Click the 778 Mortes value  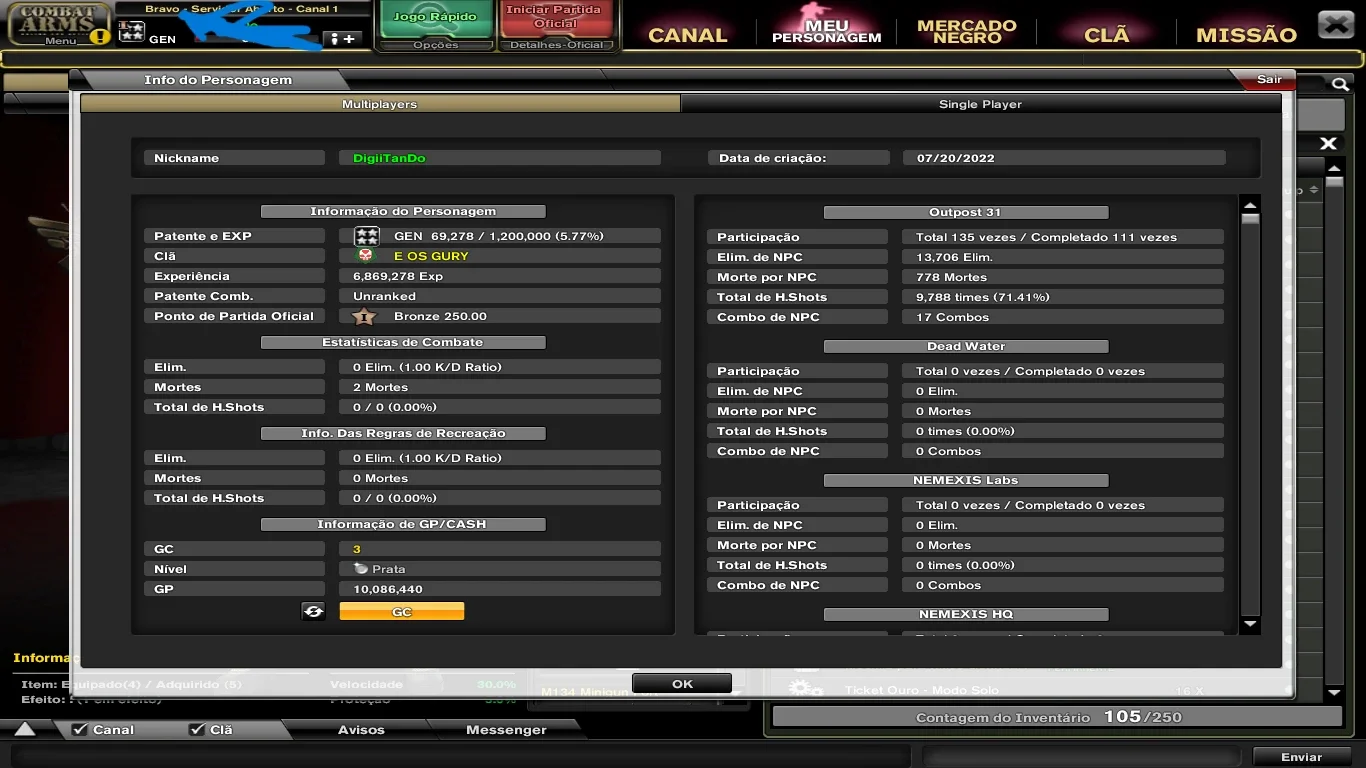(x=951, y=277)
